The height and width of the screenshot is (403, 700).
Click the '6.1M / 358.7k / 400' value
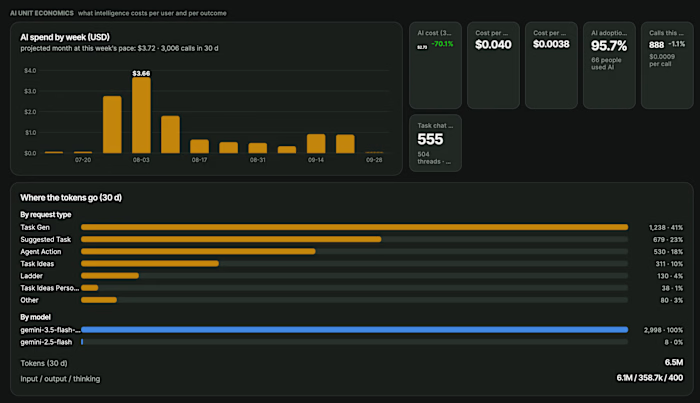coord(650,378)
